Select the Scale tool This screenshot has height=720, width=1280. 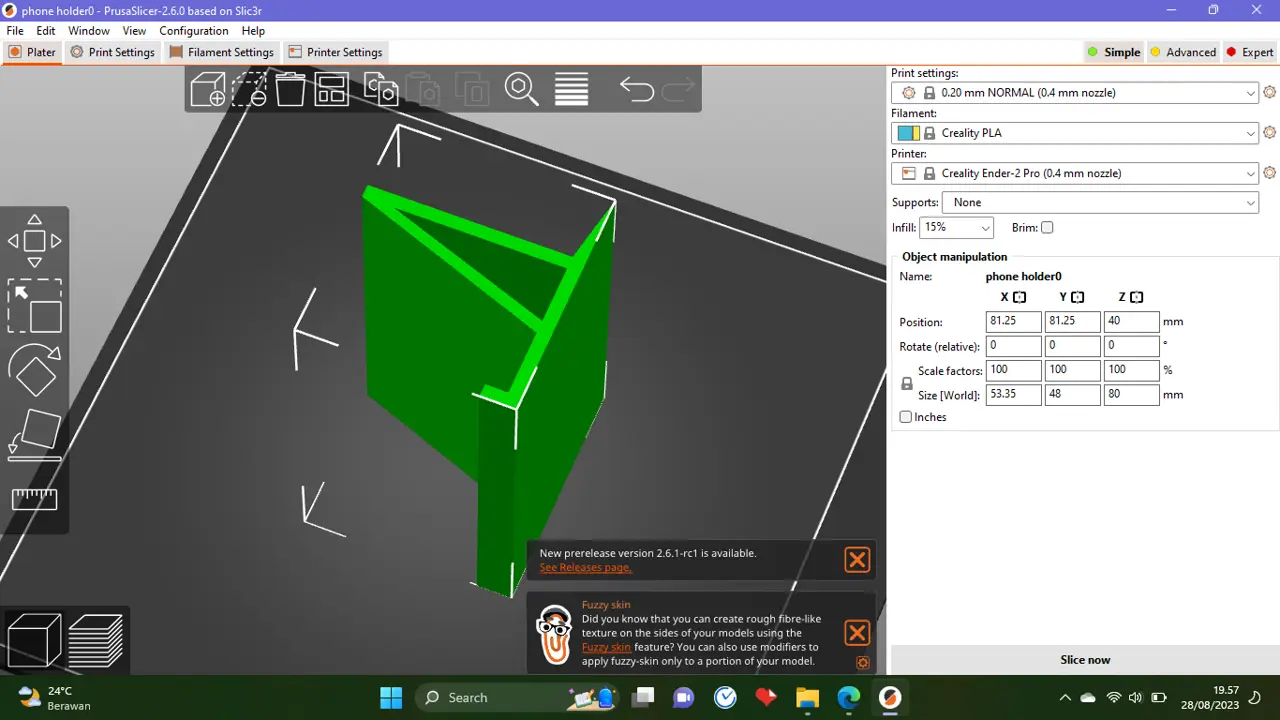pos(35,306)
